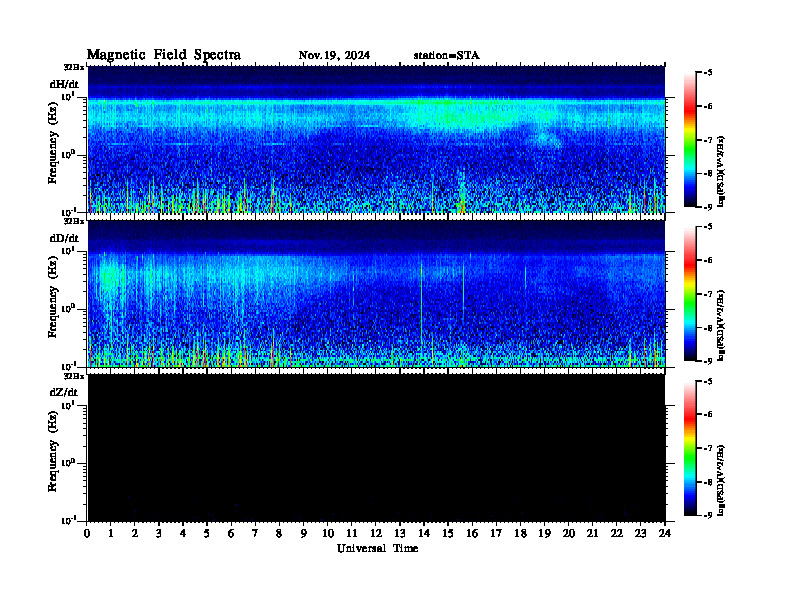Click the "16" hour tick label

tap(472, 533)
